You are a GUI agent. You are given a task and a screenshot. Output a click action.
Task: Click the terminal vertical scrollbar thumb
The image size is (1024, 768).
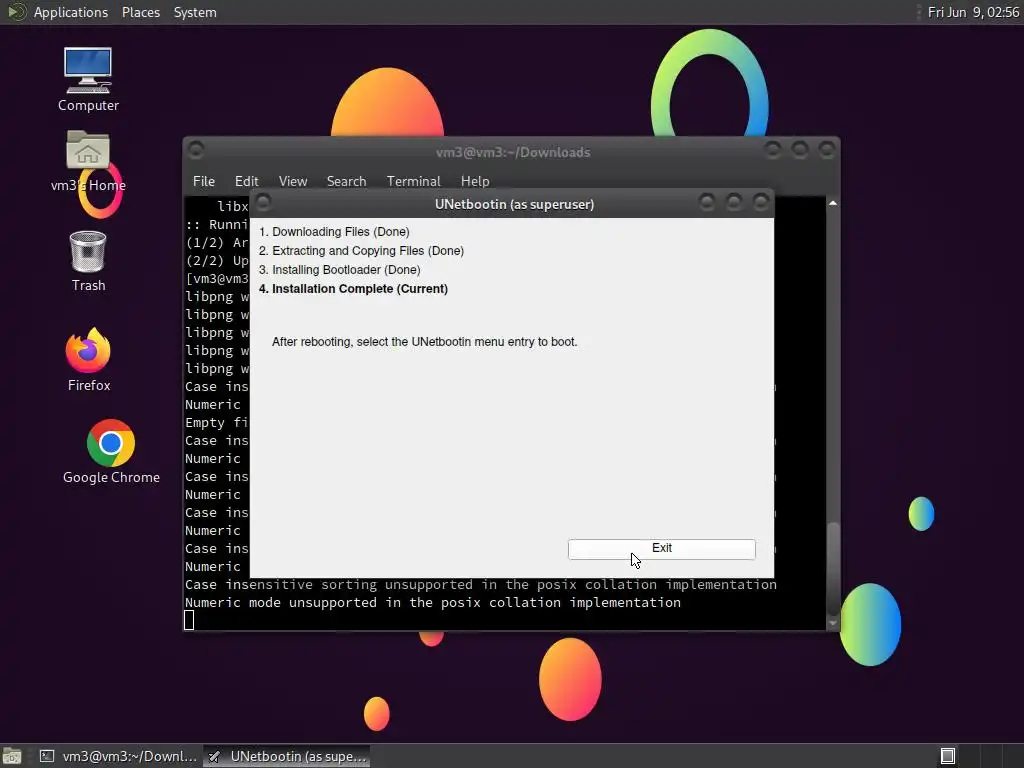pos(833,568)
